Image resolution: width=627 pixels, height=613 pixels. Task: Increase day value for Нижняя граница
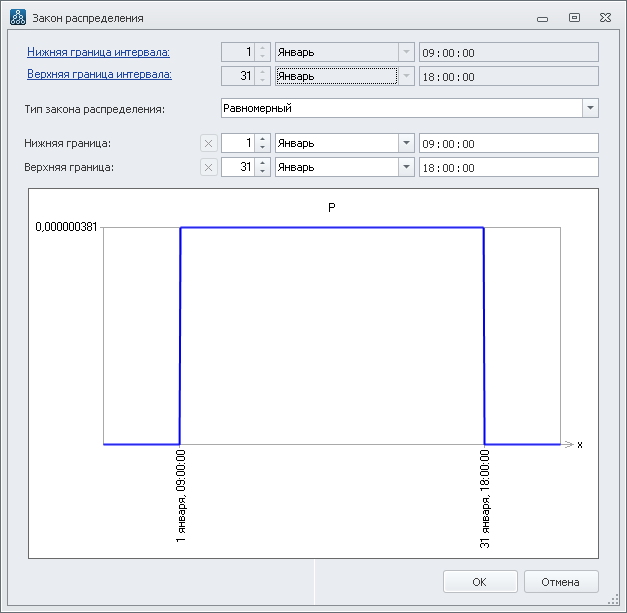(262, 139)
